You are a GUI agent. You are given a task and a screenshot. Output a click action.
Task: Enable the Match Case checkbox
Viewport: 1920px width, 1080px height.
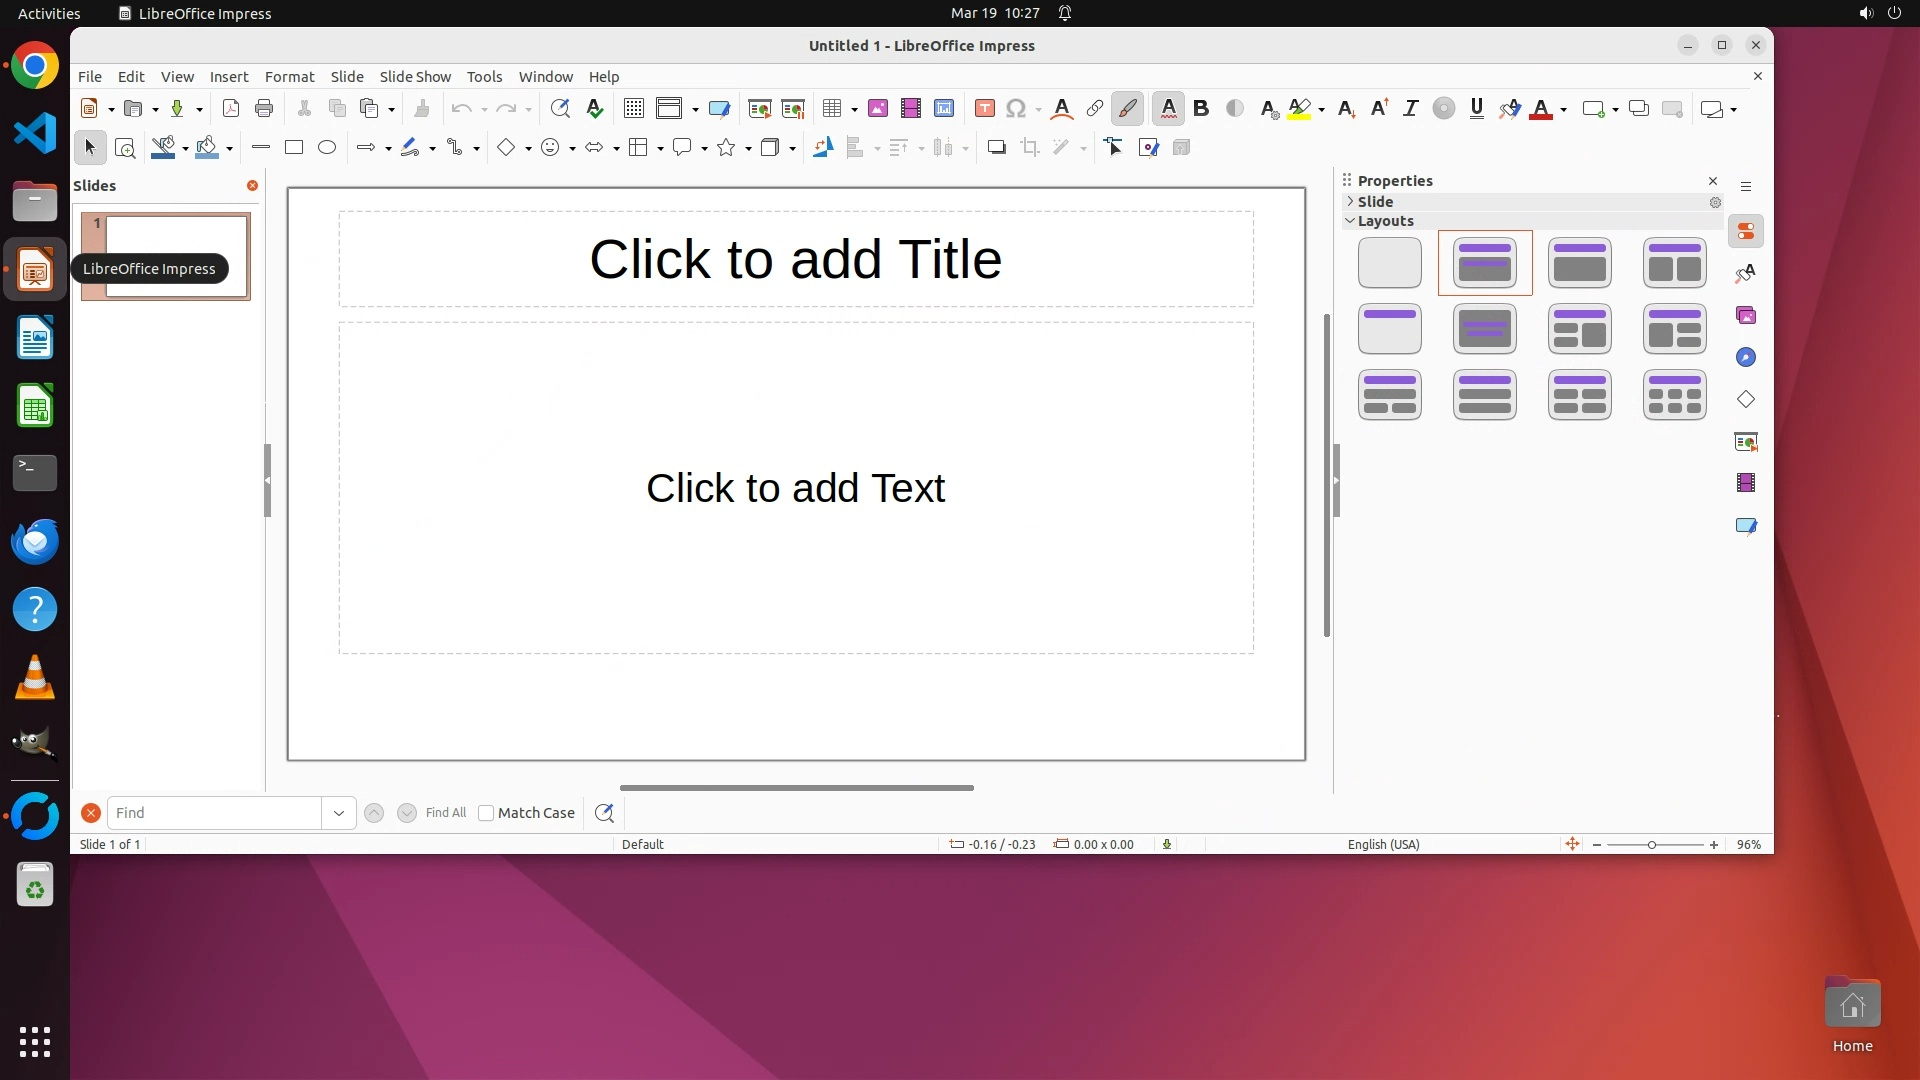pyautogui.click(x=486, y=813)
